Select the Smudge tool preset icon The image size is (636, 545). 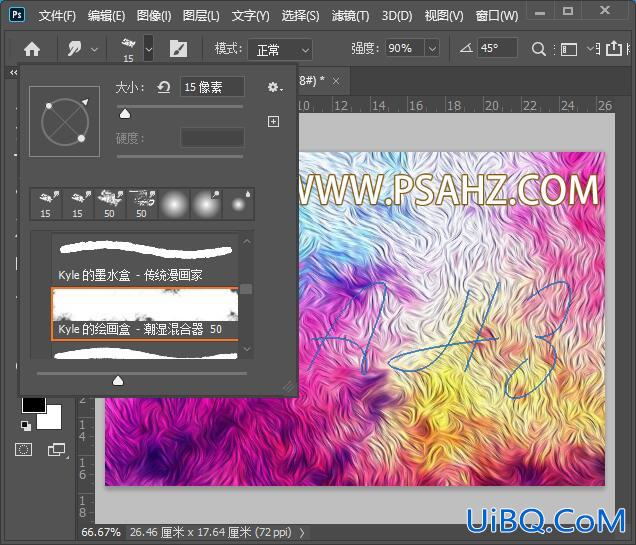coord(75,49)
